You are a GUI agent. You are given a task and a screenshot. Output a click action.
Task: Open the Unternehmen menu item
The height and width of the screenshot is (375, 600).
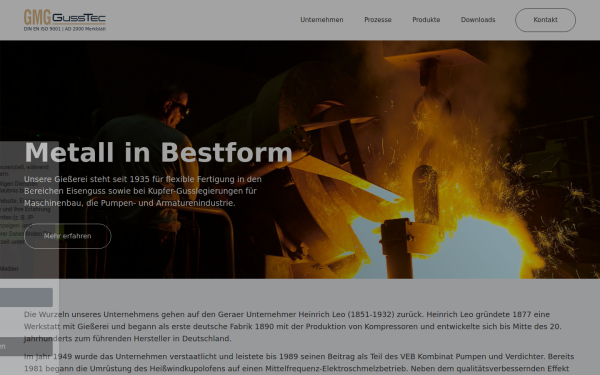(321, 20)
